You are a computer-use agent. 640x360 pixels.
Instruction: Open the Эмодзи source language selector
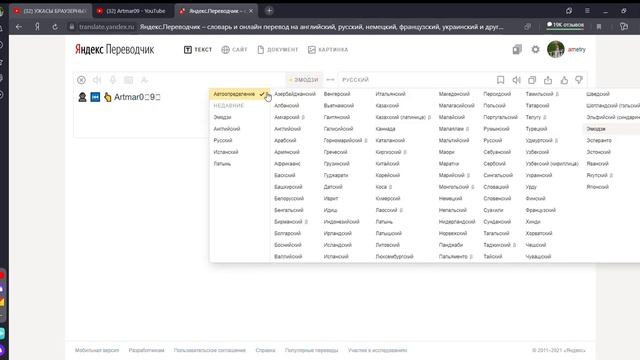click(304, 80)
